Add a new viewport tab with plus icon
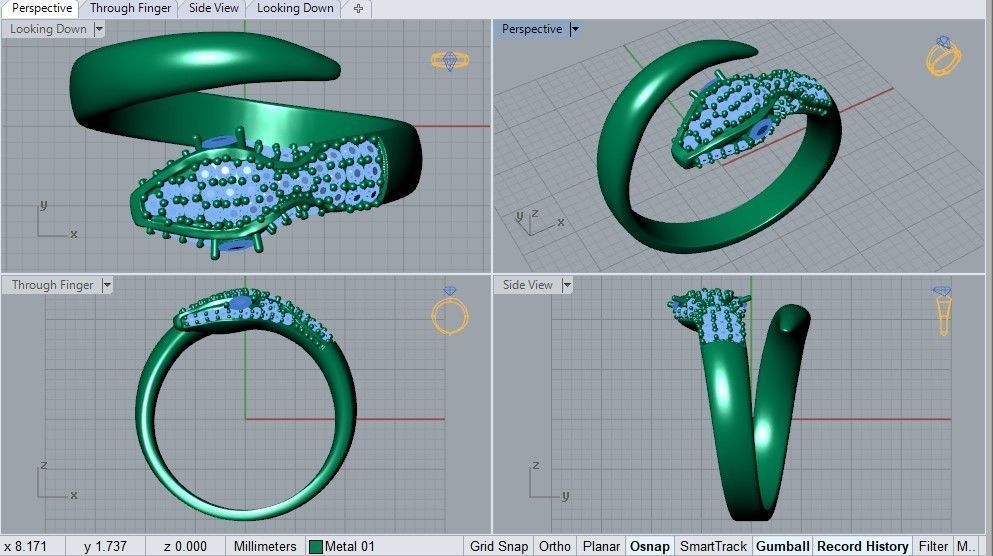This screenshot has height=556, width=993. pos(358,9)
